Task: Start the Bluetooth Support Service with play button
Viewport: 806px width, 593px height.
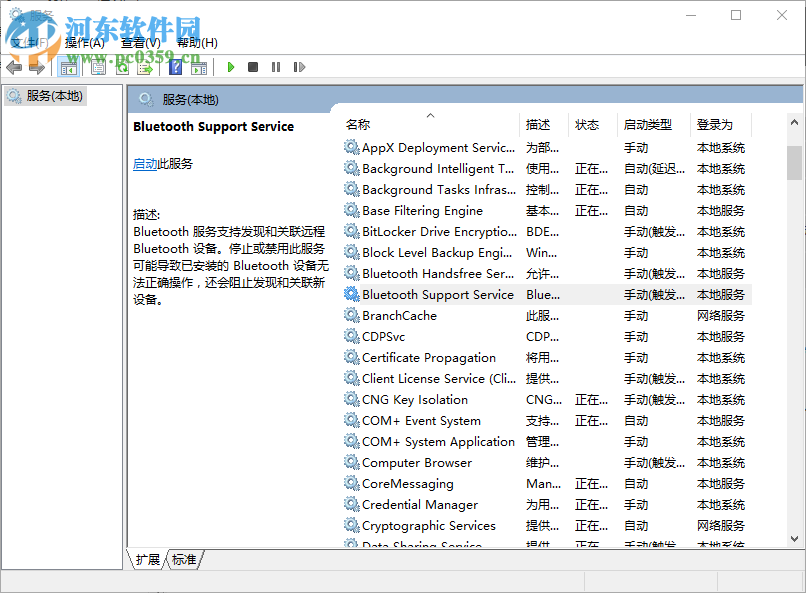Action: (x=230, y=66)
